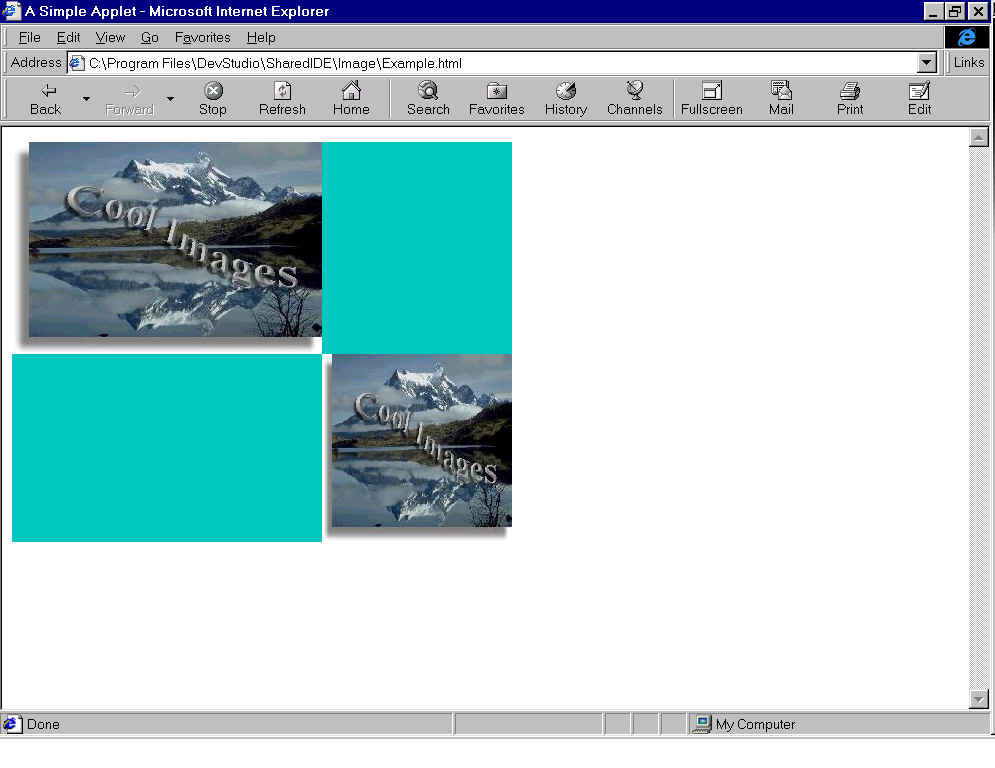
Task: Open the Back history dropdown arrow
Action: tap(86, 99)
